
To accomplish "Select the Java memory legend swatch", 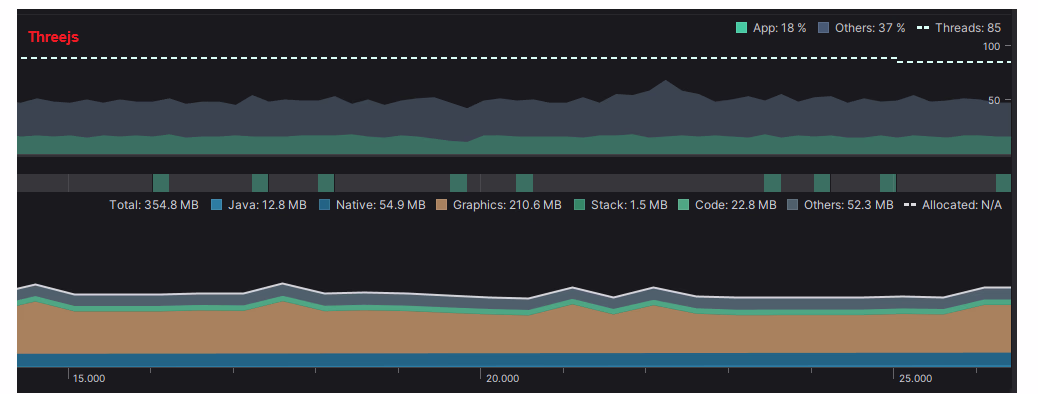I will click(216, 205).
